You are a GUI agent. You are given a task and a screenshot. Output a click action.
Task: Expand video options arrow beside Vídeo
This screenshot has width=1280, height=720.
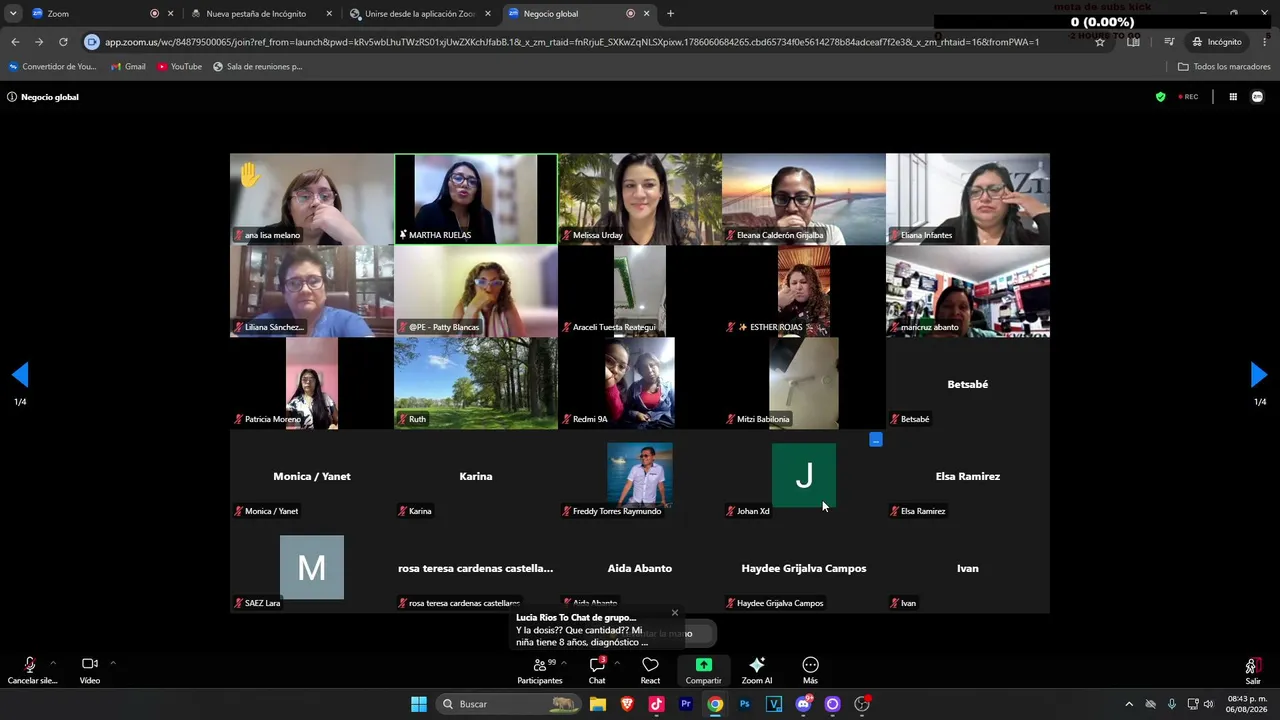point(113,662)
